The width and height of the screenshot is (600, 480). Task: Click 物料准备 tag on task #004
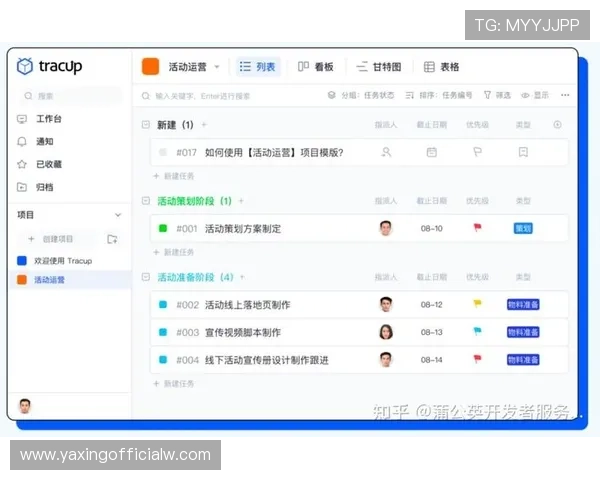[523, 360]
